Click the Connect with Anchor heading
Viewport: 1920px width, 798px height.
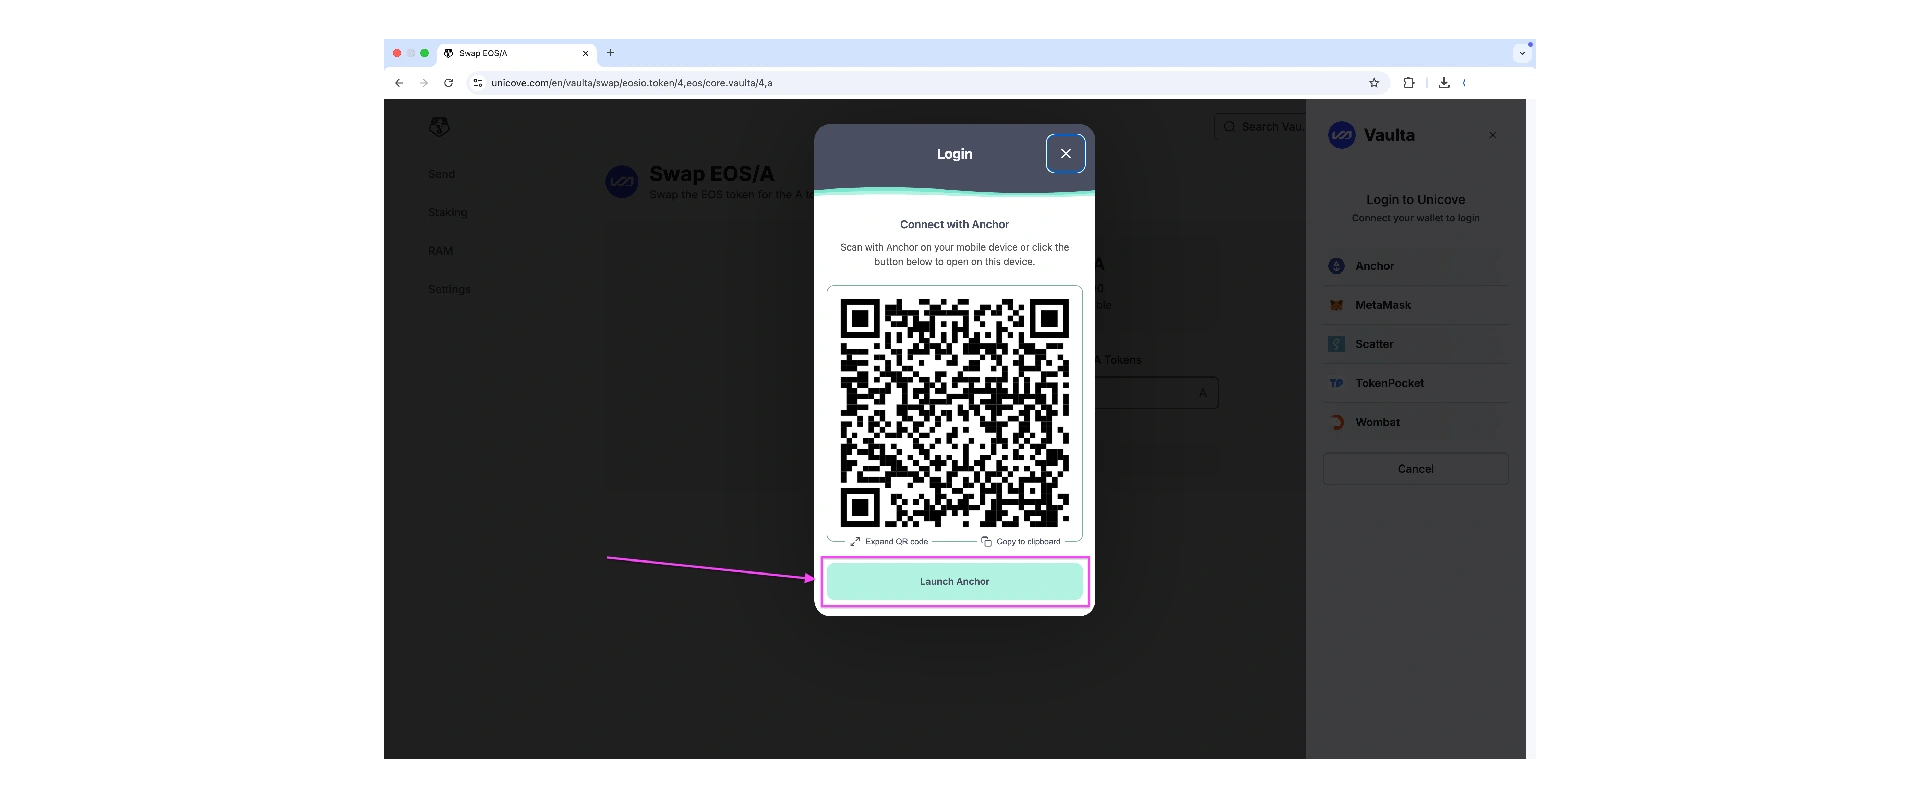click(x=954, y=224)
